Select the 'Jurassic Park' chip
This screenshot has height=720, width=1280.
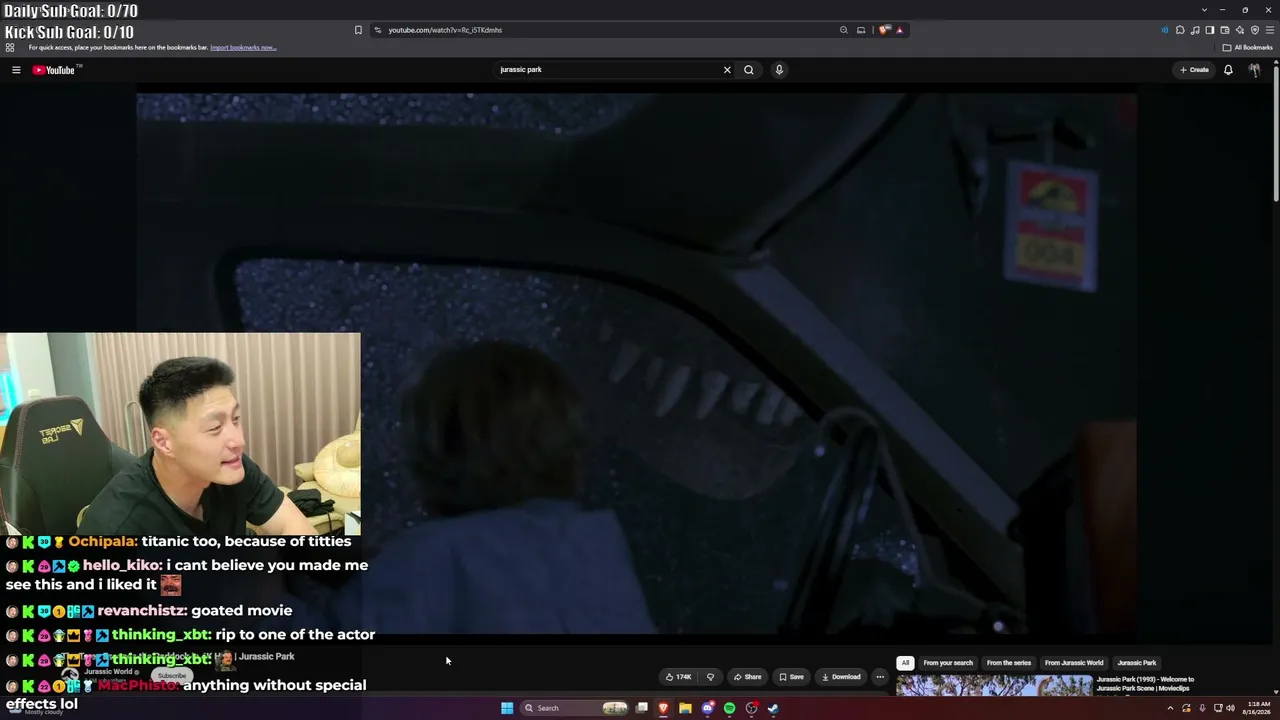coord(1136,663)
